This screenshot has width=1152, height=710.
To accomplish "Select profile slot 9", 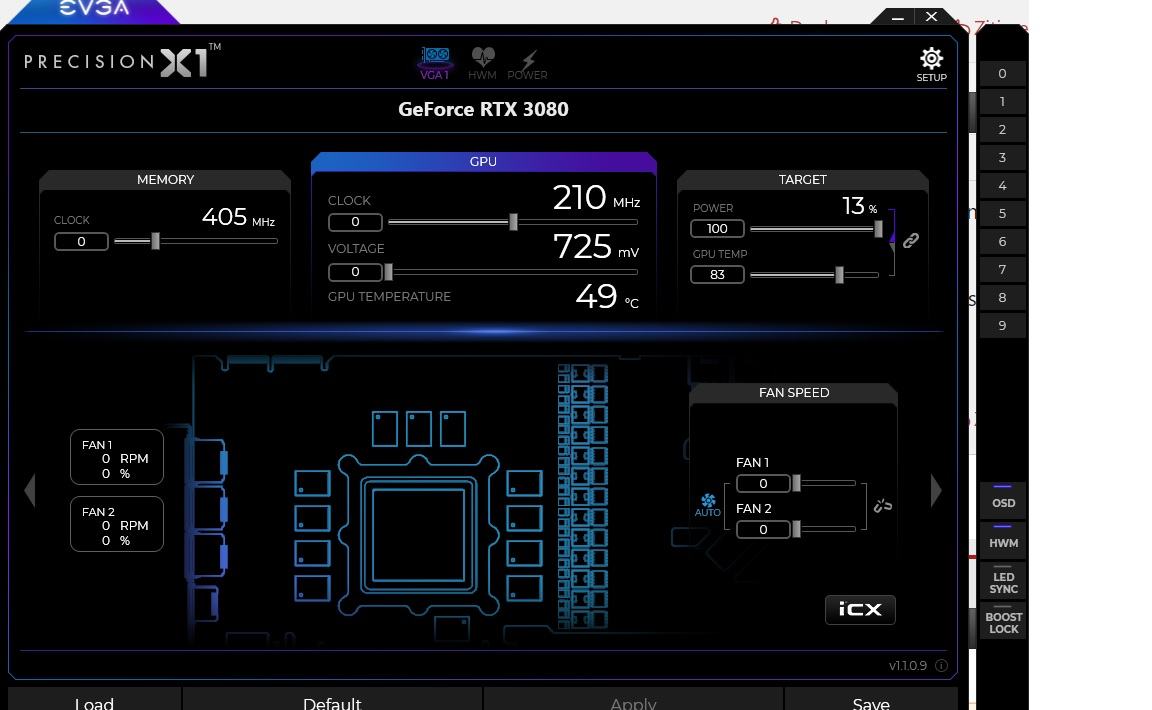I will coord(1002,325).
